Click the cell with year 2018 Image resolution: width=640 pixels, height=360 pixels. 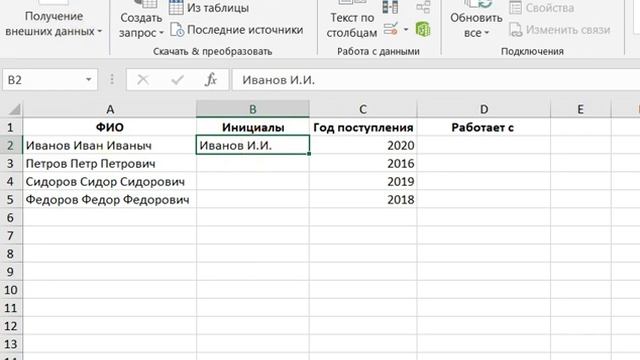pyautogui.click(x=363, y=199)
